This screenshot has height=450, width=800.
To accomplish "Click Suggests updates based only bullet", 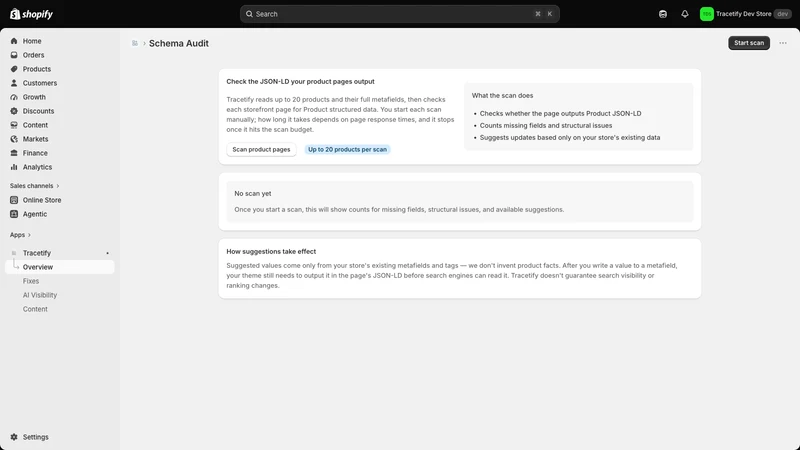I will point(569,137).
